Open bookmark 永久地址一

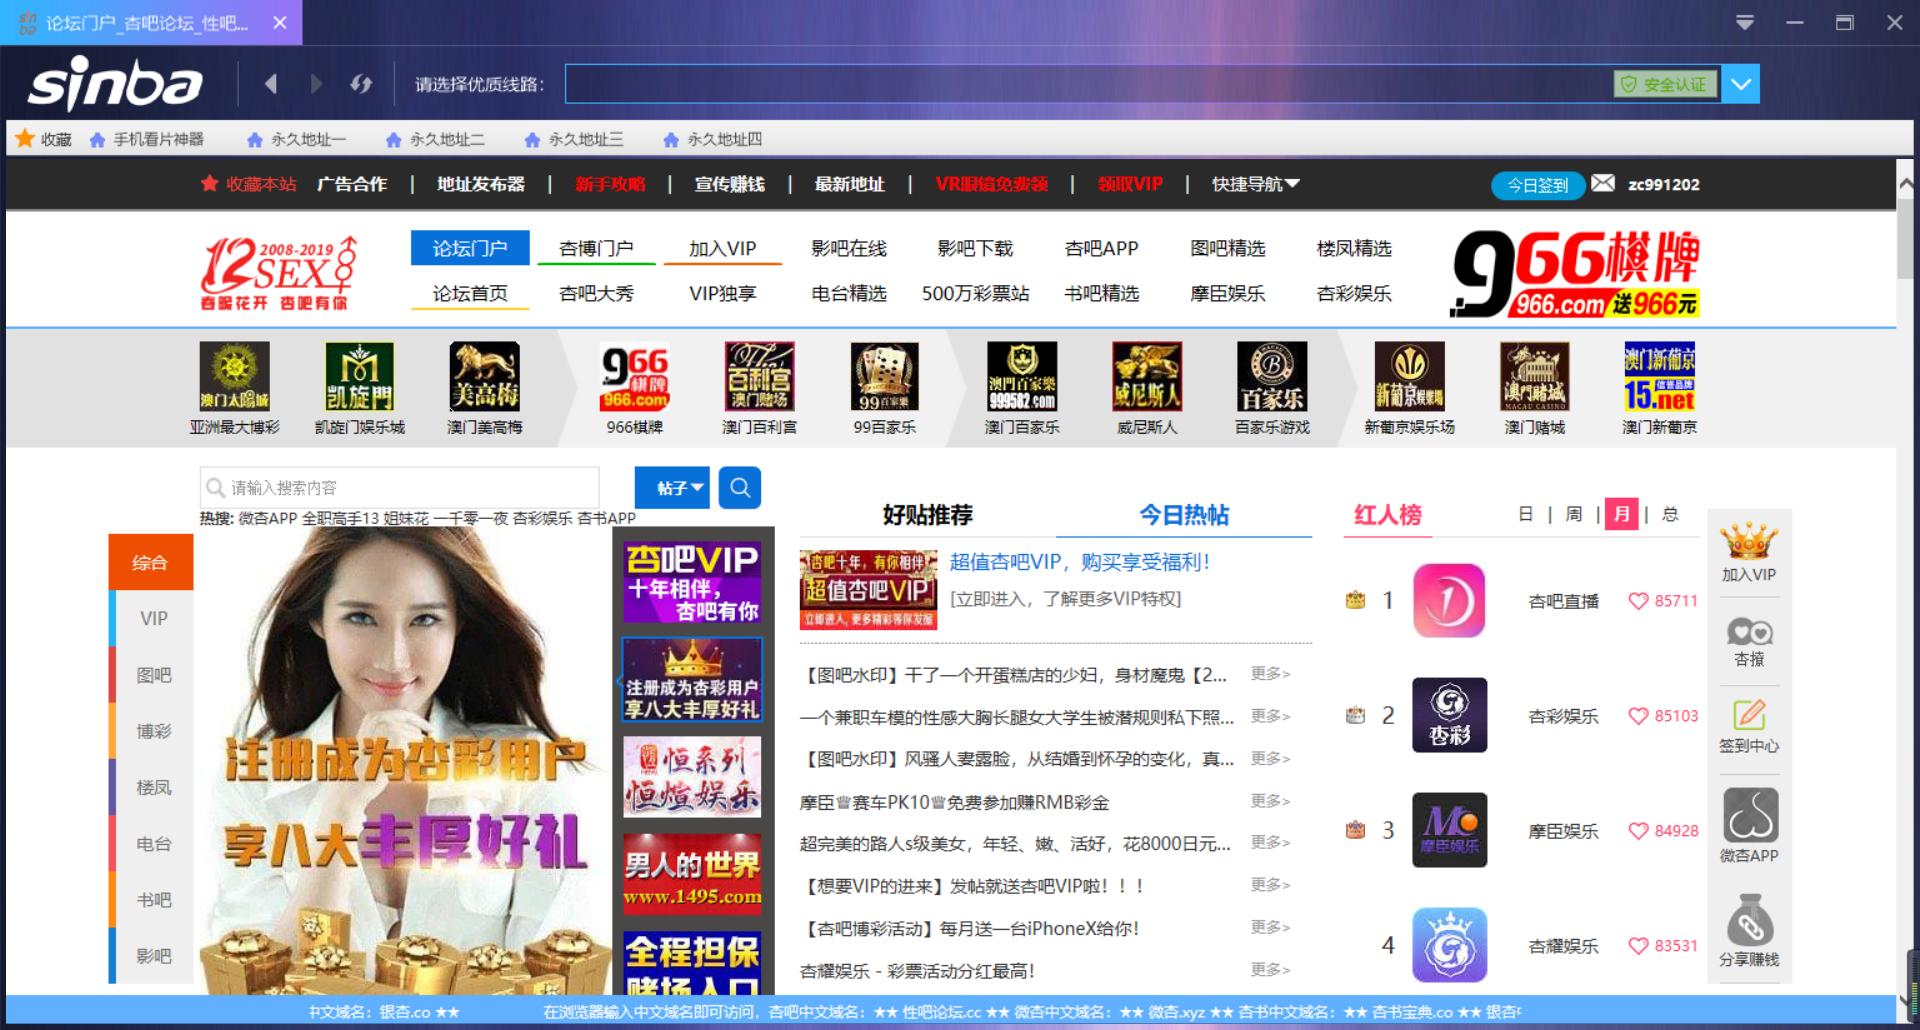(x=297, y=139)
